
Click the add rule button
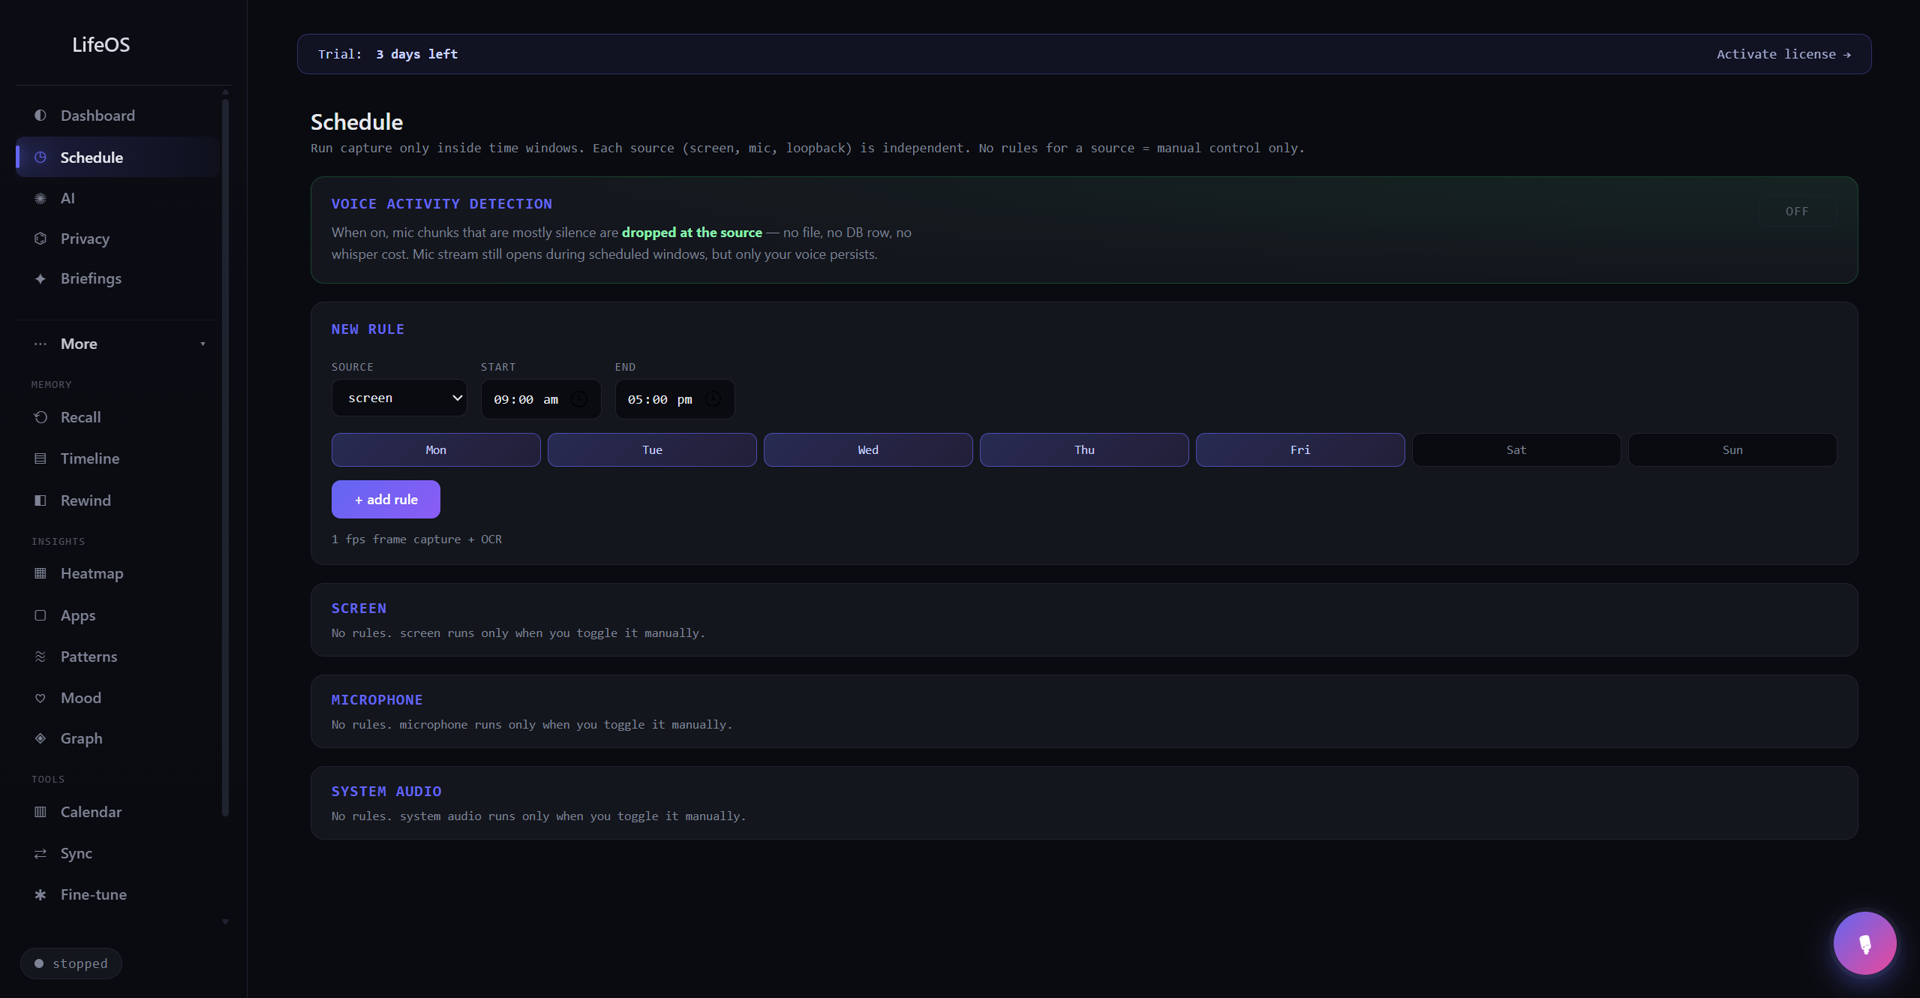tap(386, 499)
